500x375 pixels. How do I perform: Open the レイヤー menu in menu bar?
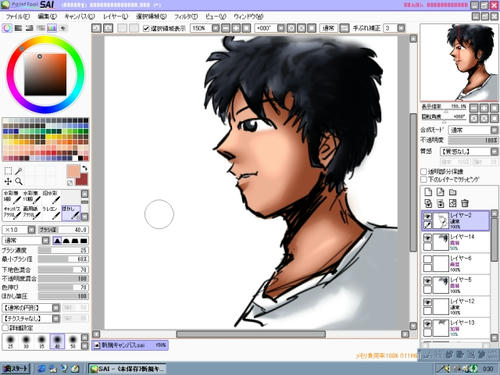(115, 16)
